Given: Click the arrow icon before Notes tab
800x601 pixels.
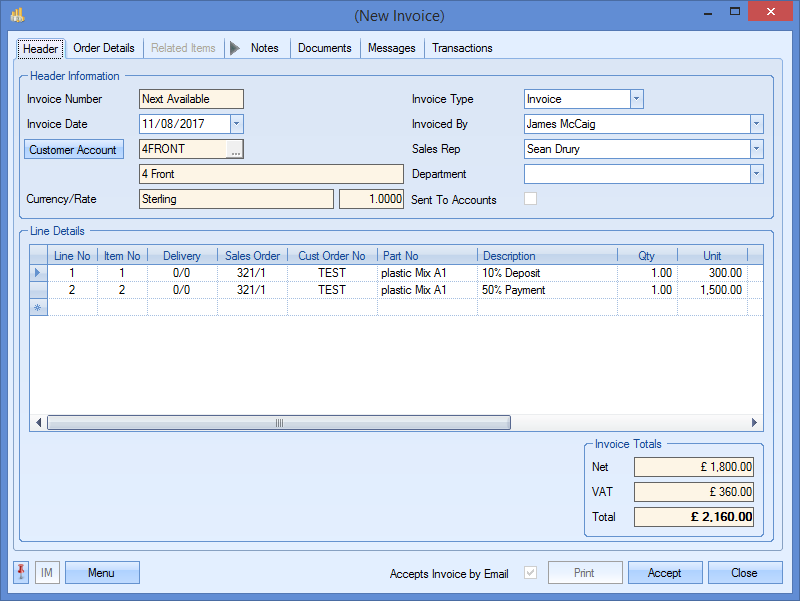Looking at the screenshot, I should tap(234, 48).
